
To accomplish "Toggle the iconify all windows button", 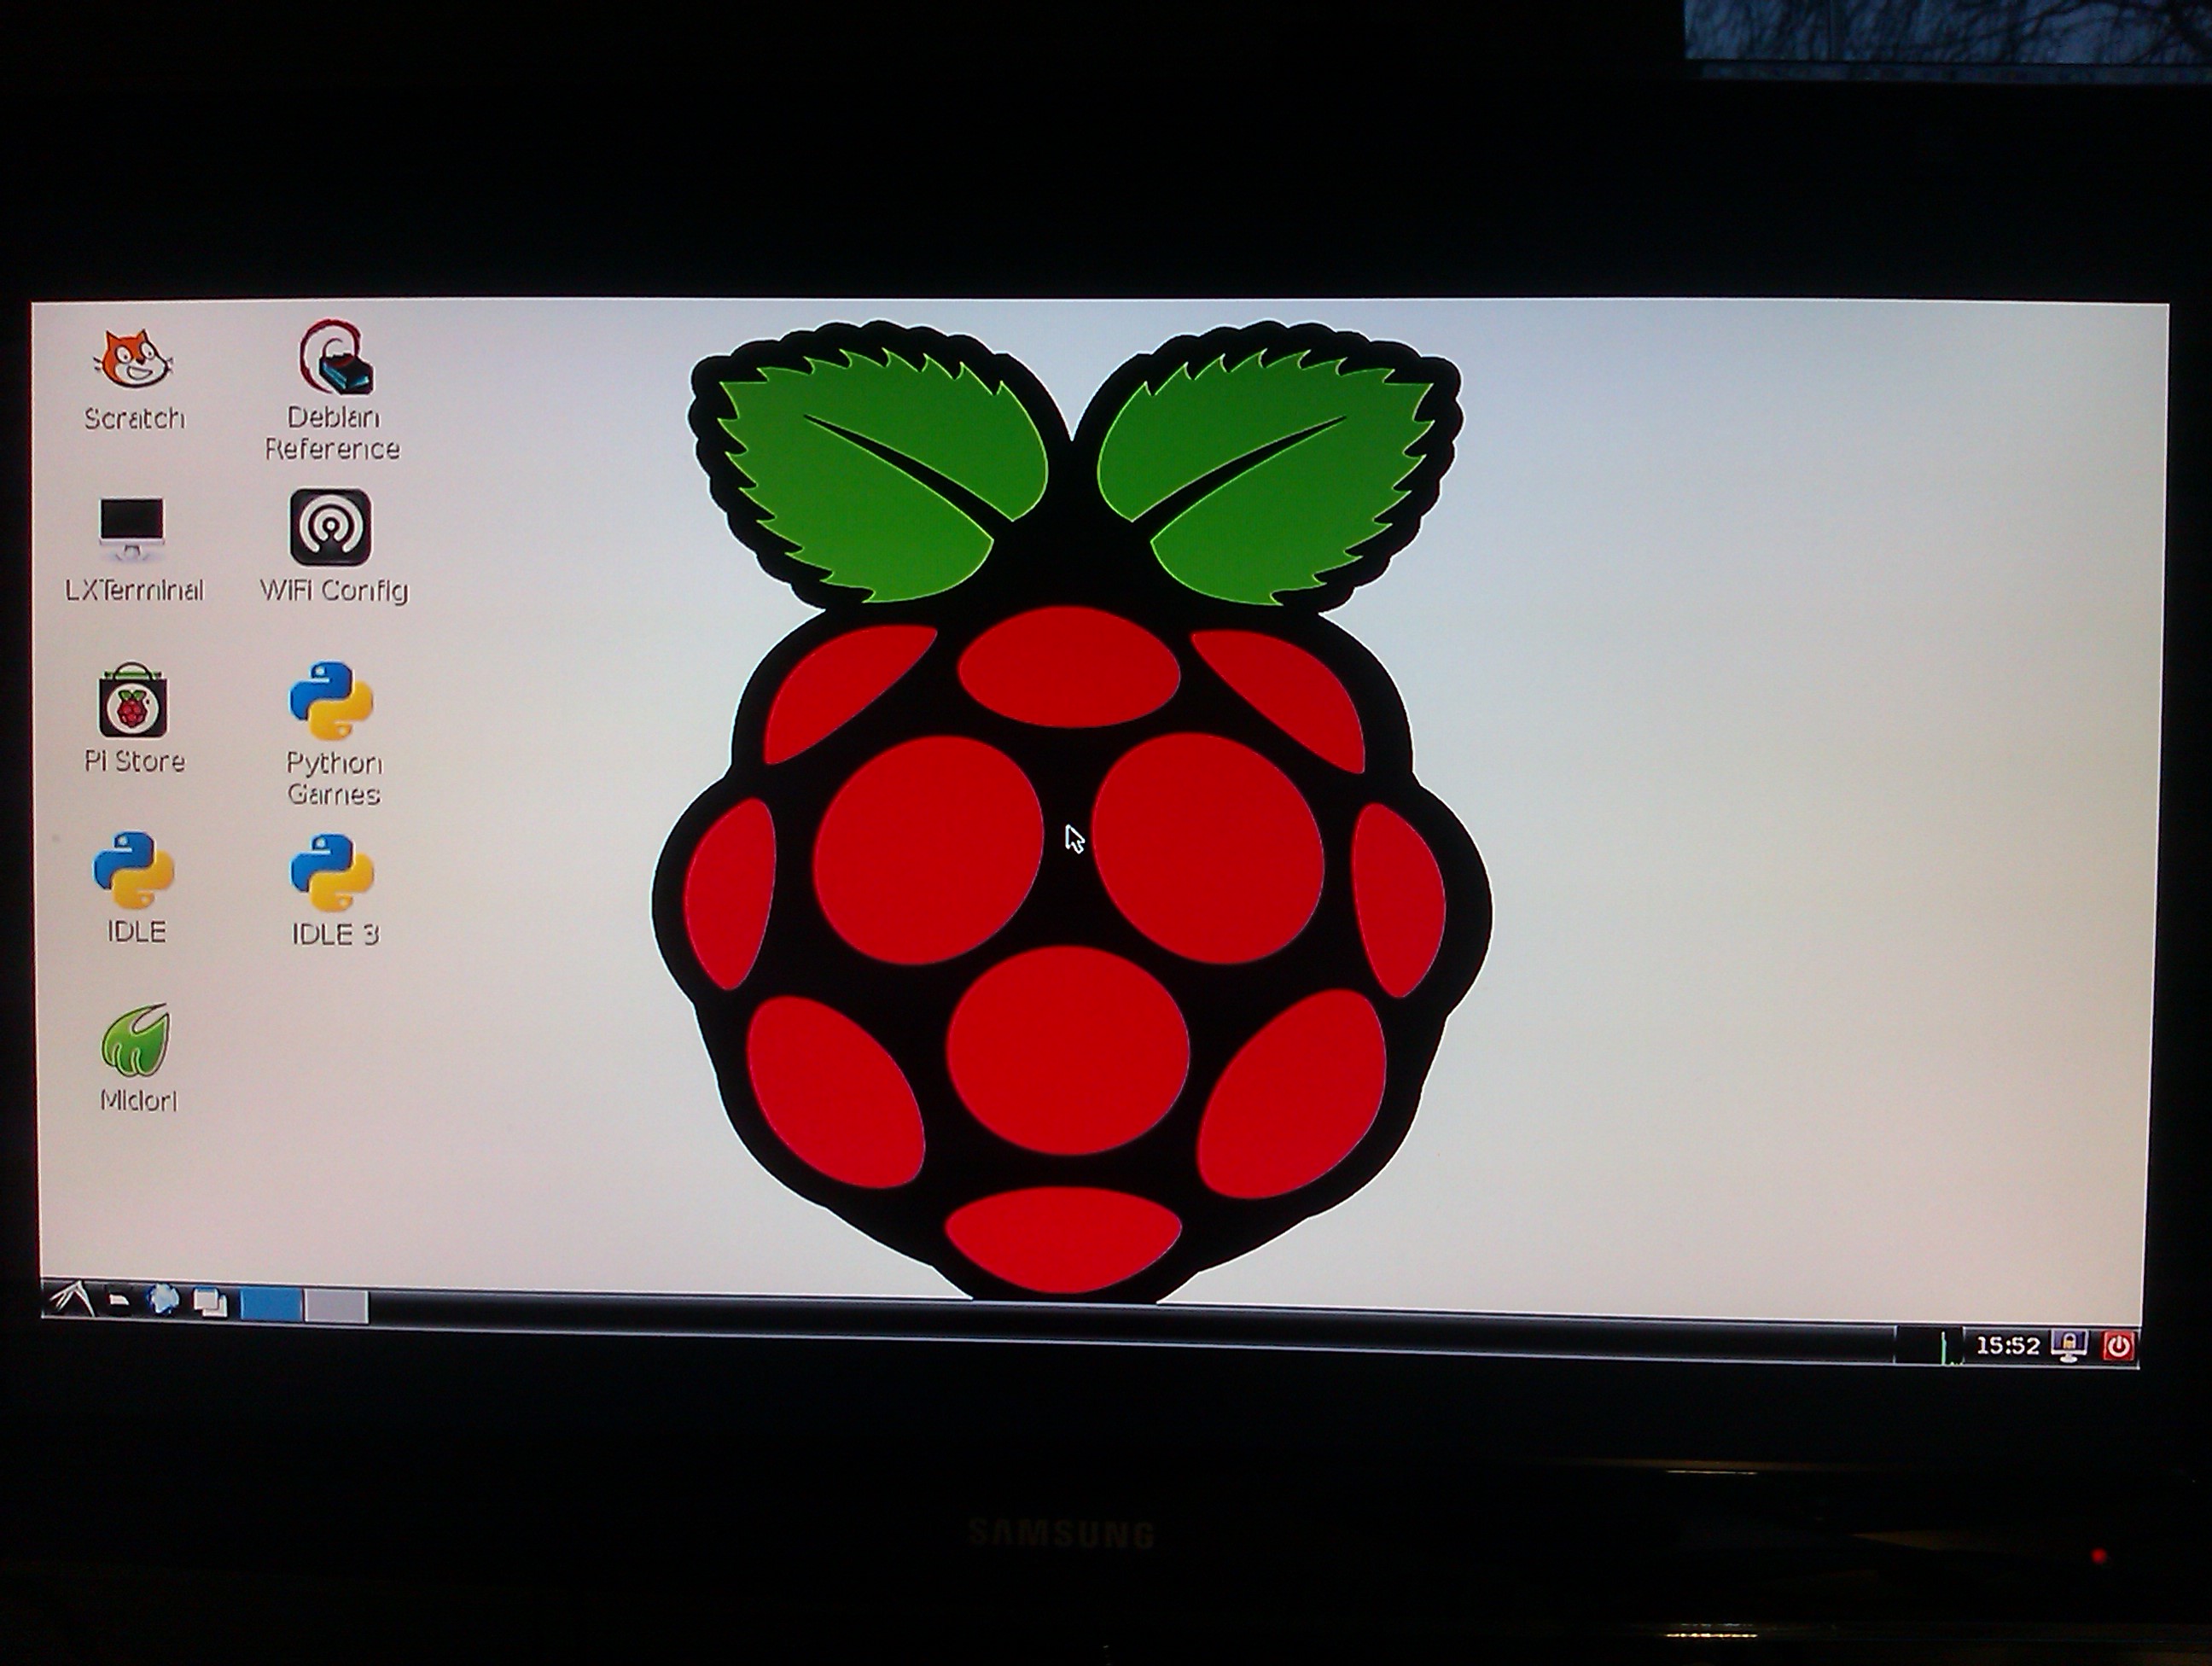I will point(210,1303).
